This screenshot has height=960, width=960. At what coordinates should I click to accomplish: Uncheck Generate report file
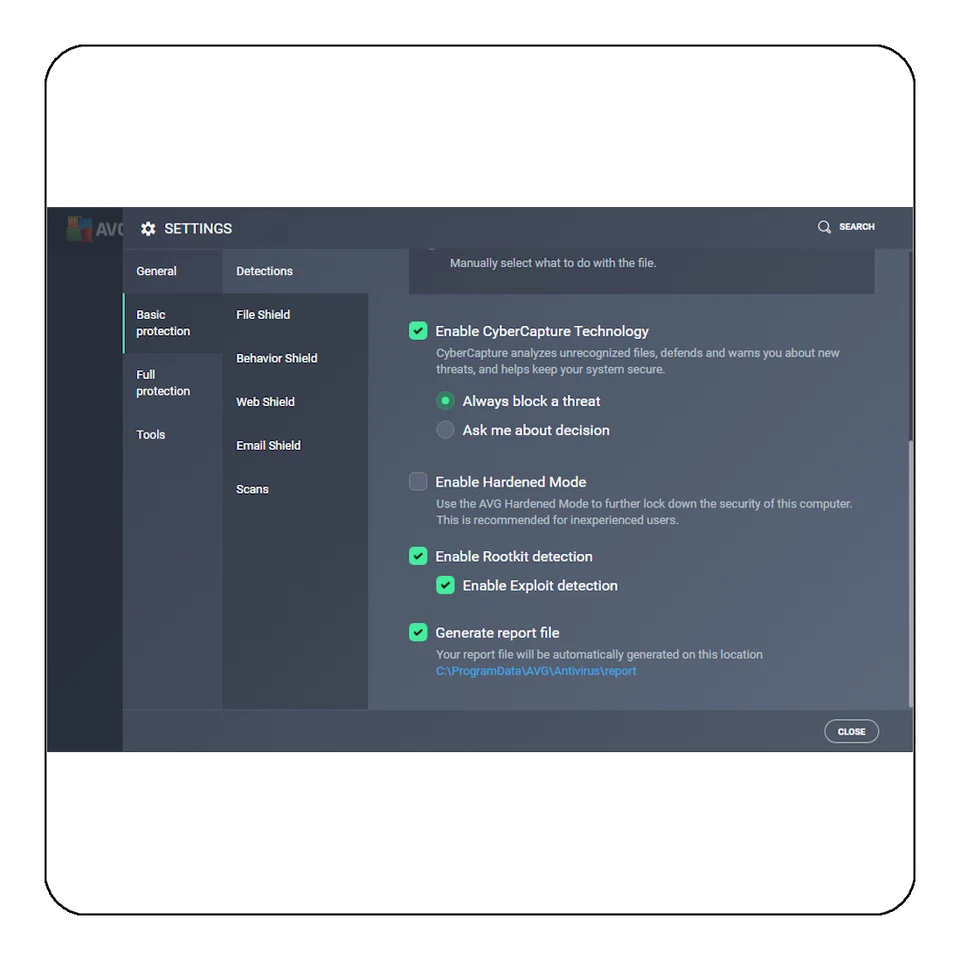pos(418,632)
